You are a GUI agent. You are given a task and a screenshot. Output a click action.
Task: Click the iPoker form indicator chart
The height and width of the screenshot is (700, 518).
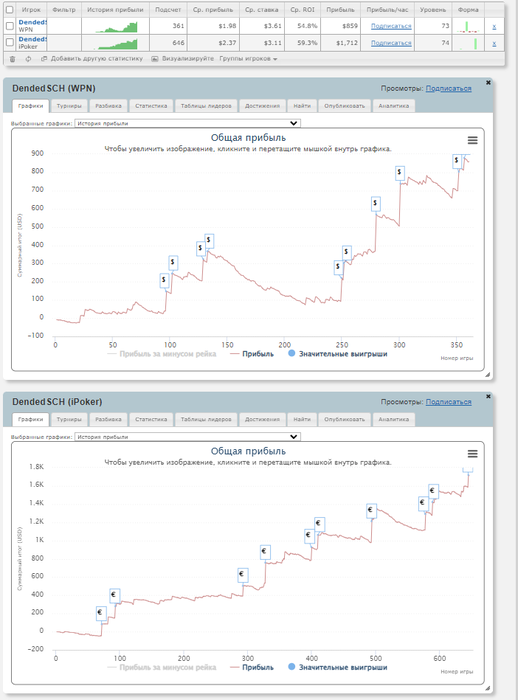(468, 43)
